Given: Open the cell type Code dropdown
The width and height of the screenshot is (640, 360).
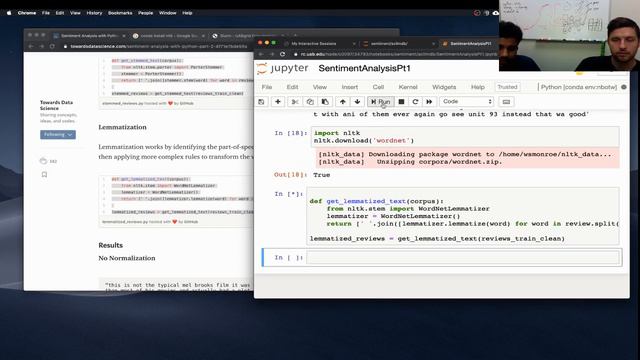Looking at the screenshot, I should 467,102.
